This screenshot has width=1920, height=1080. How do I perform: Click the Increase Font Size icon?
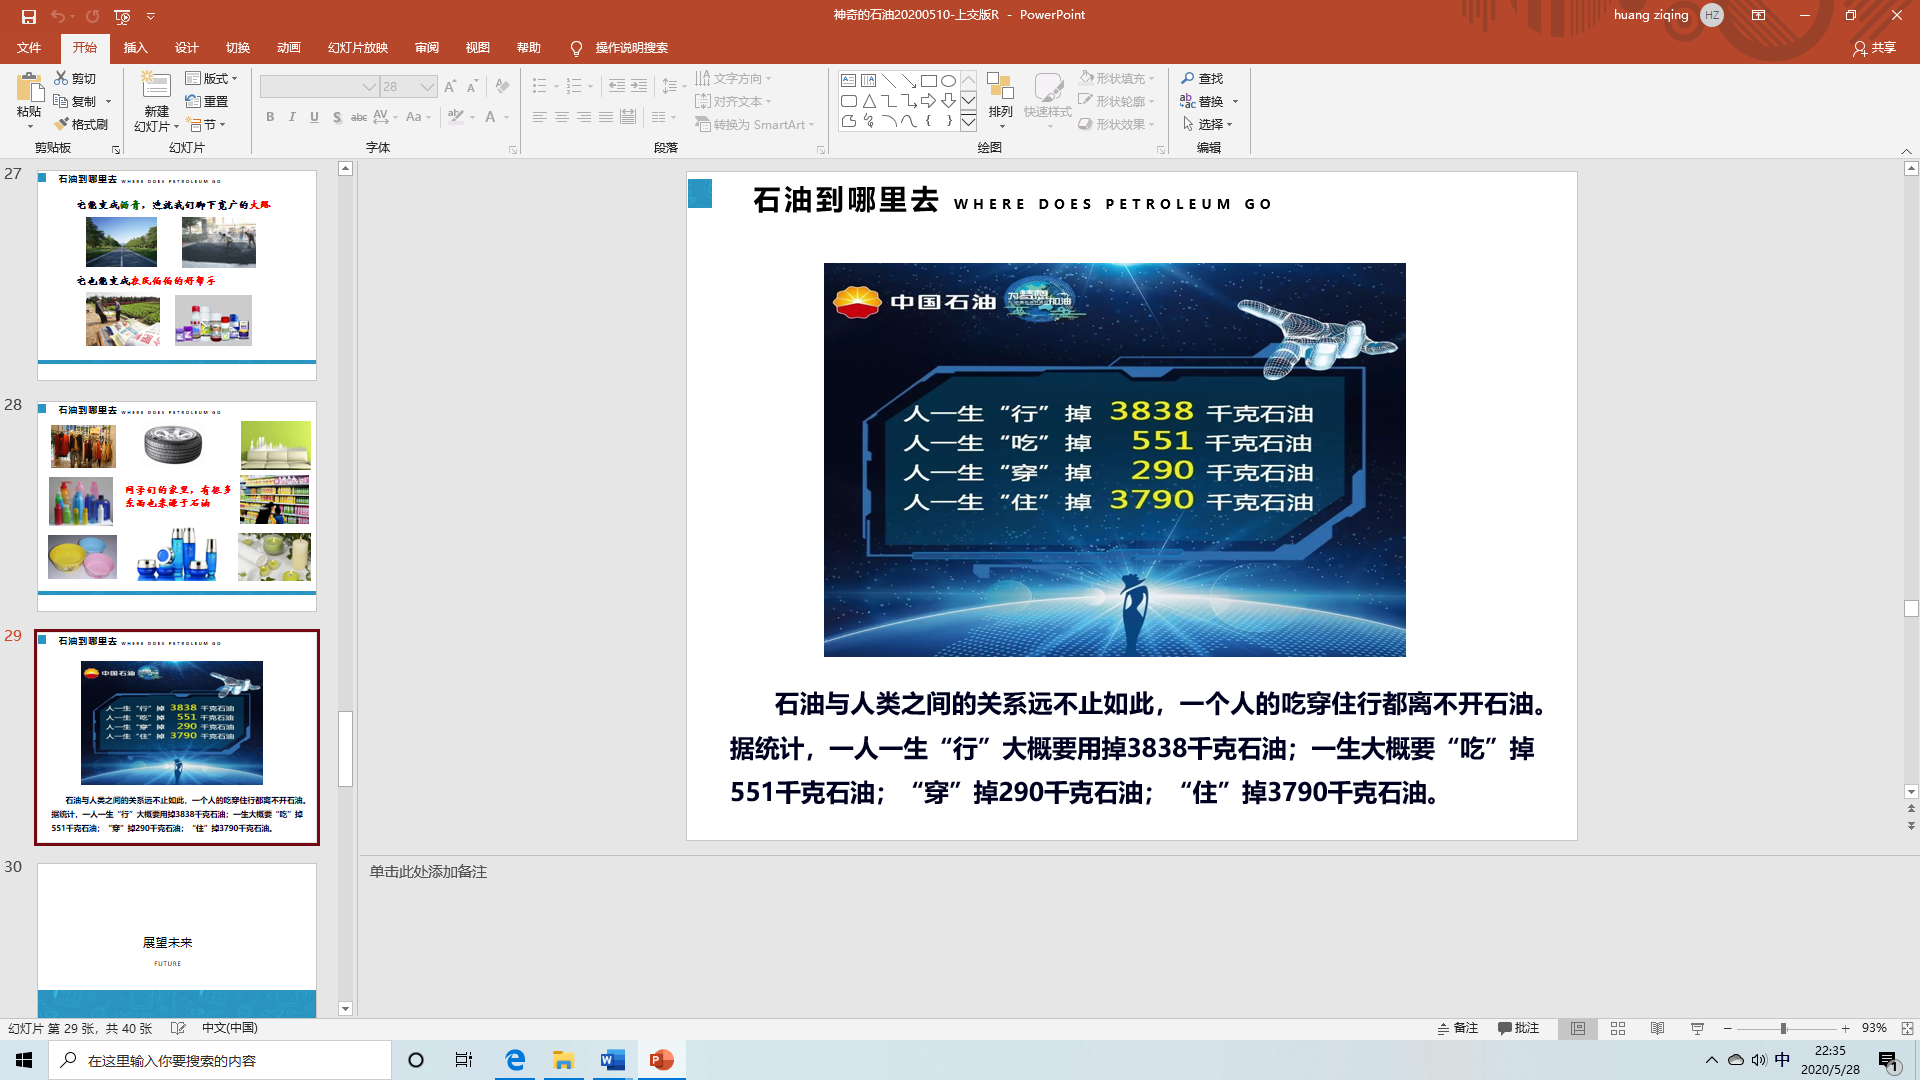click(450, 87)
